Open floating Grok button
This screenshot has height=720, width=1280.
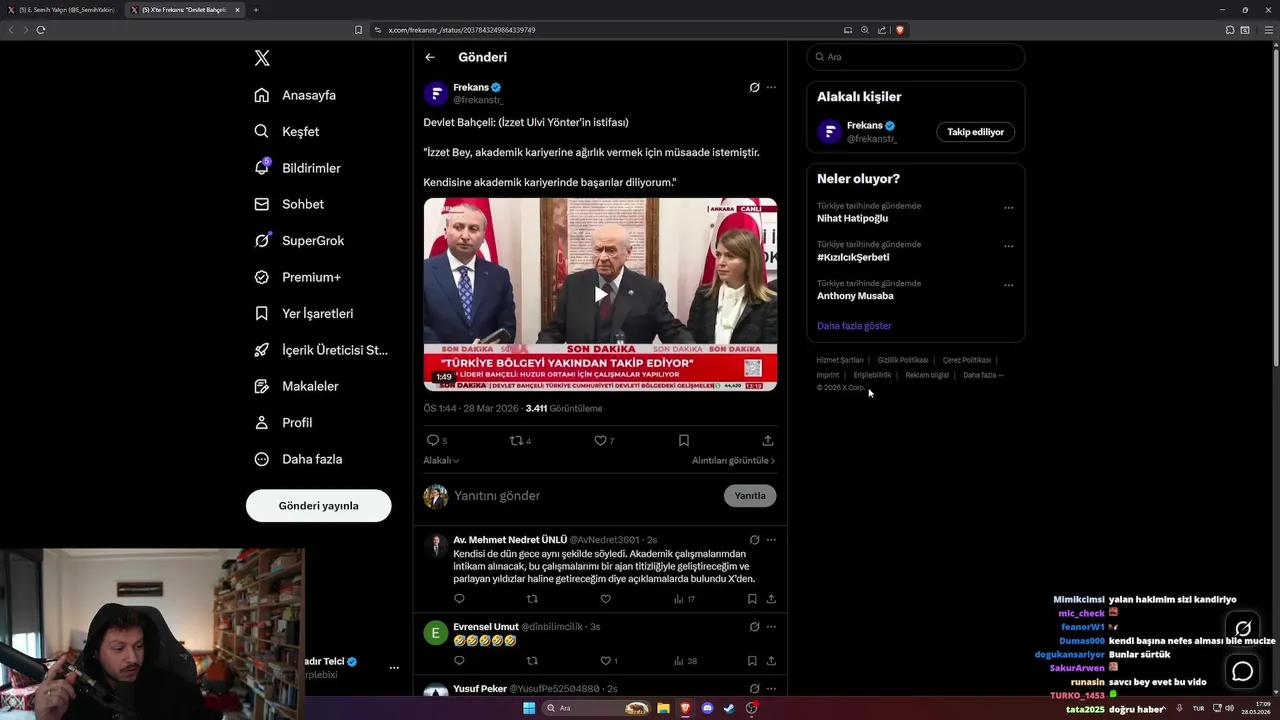point(1242,629)
